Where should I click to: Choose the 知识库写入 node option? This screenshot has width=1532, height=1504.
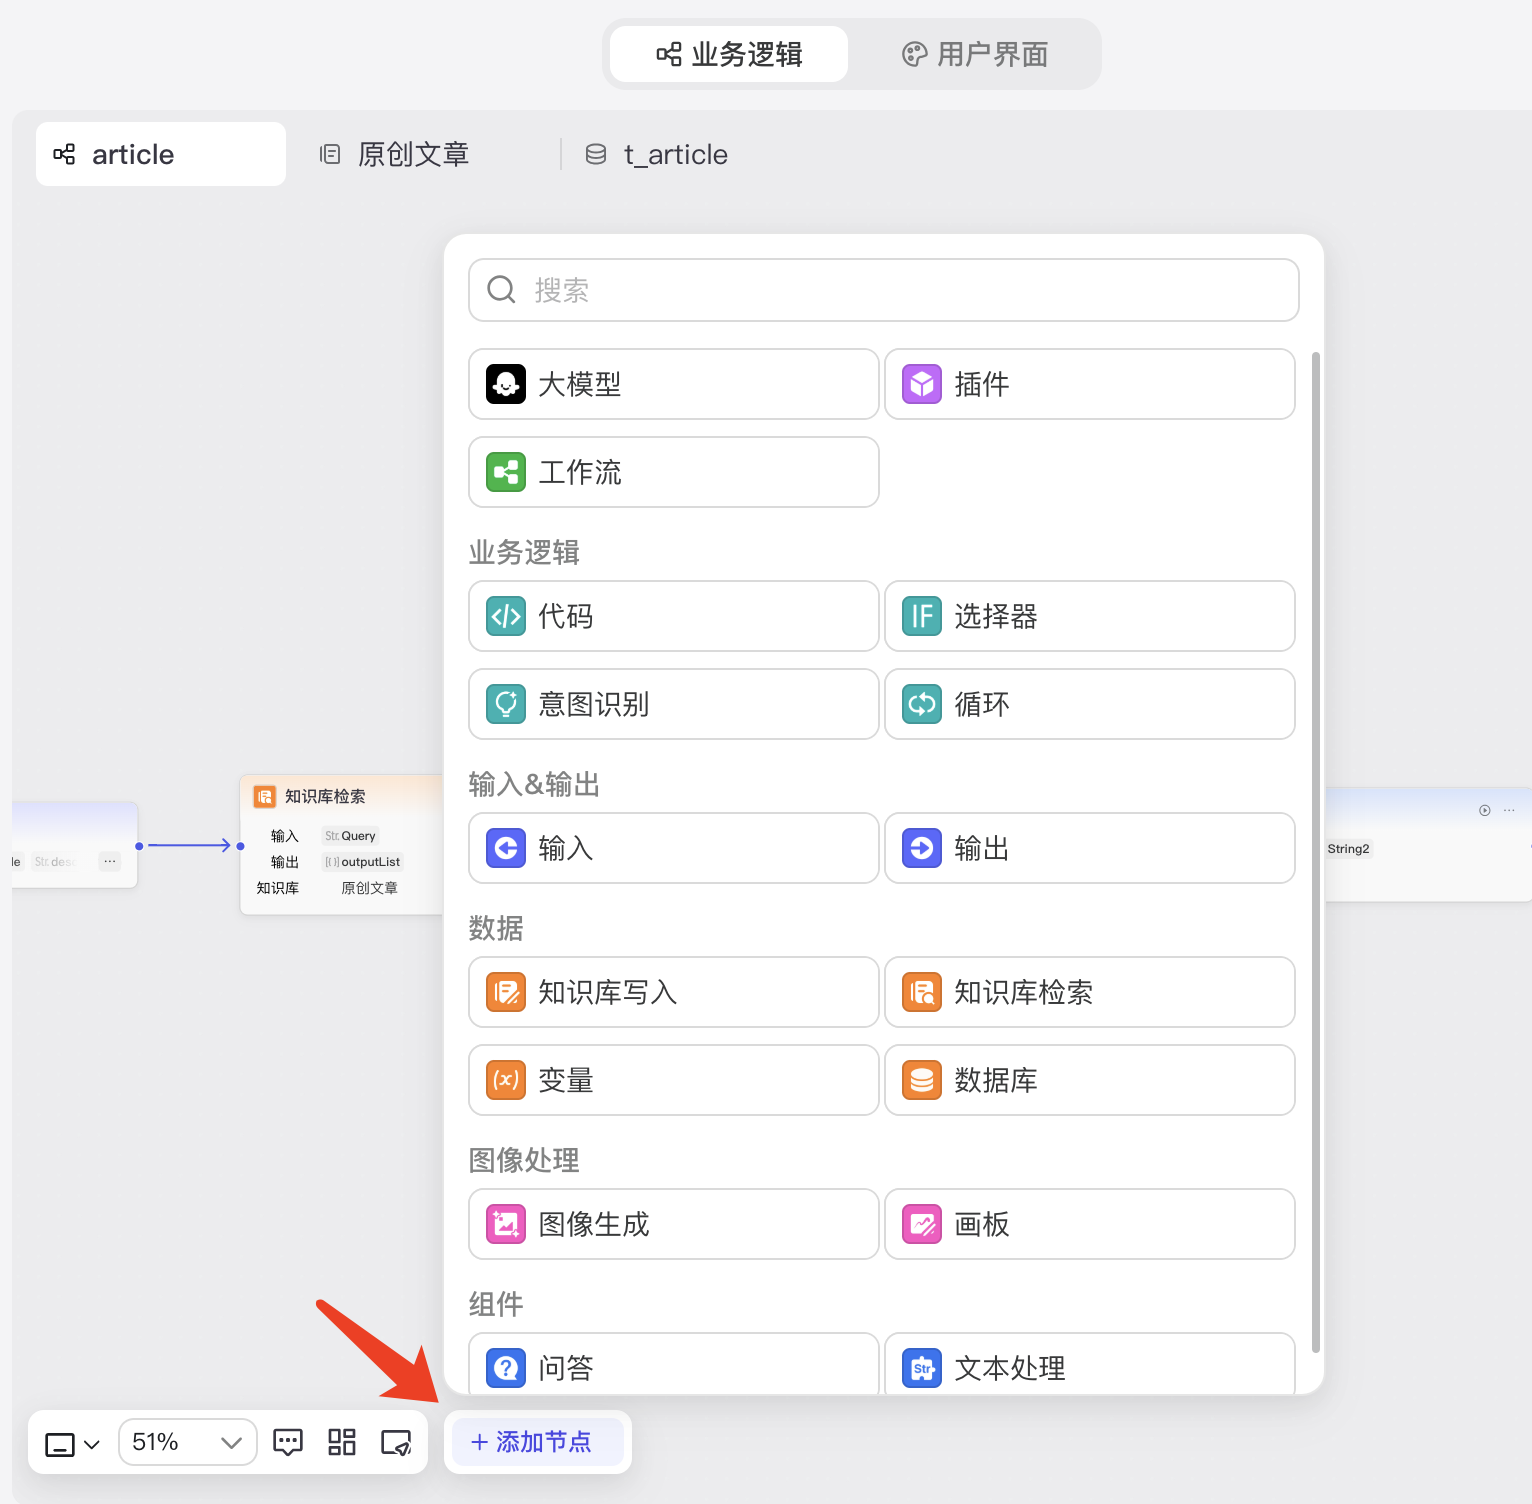point(673,992)
